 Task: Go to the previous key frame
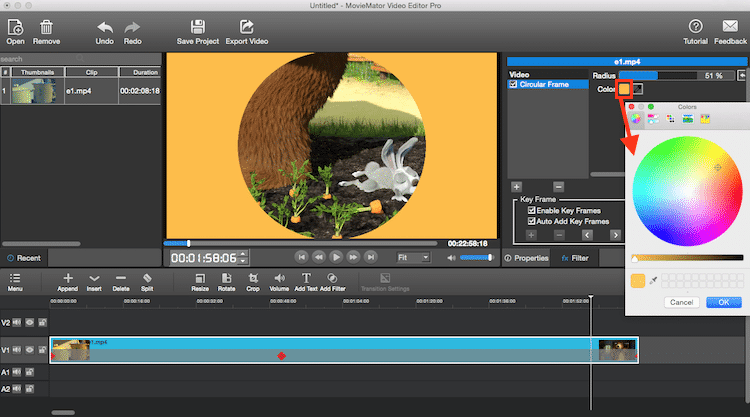(x=587, y=235)
